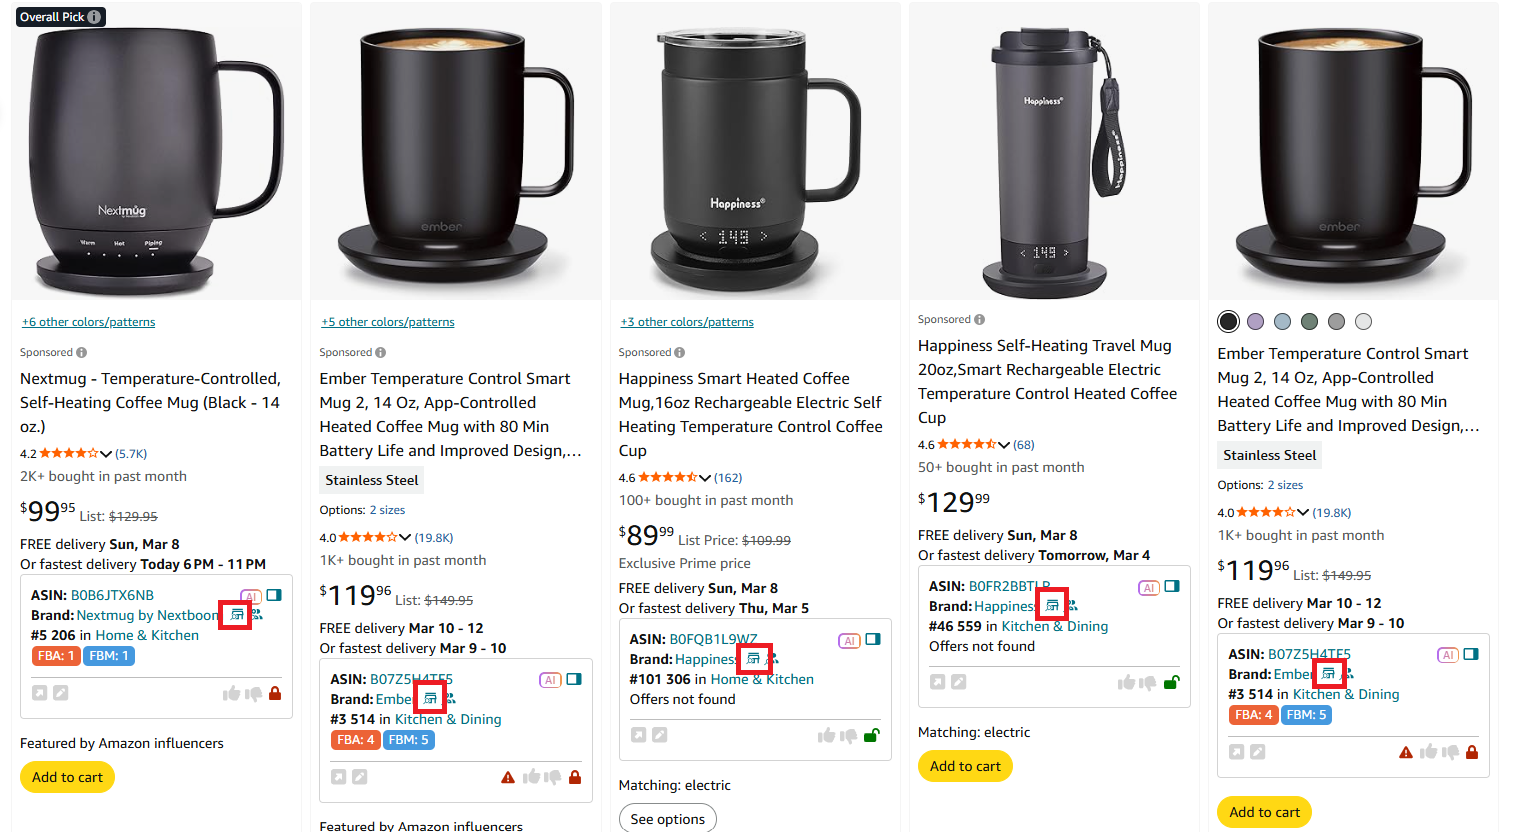
Task: Click the storefront icon next to the Ember brand
Action: pos(430,696)
